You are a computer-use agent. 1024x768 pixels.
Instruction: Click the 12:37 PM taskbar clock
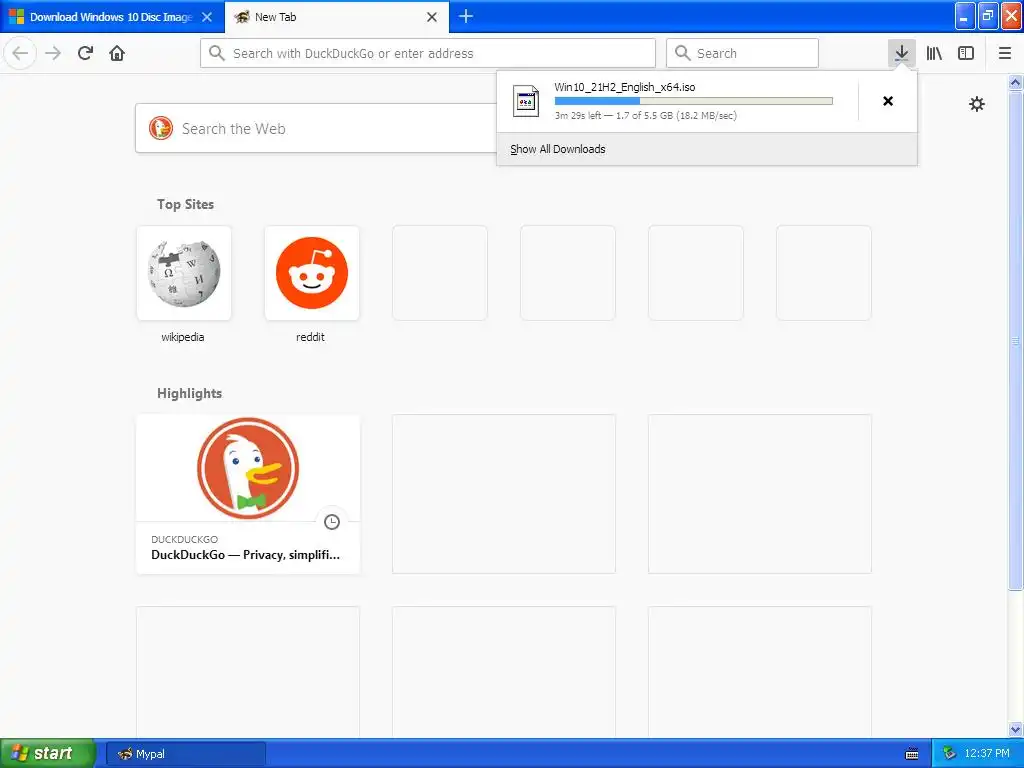pyautogui.click(x=987, y=754)
